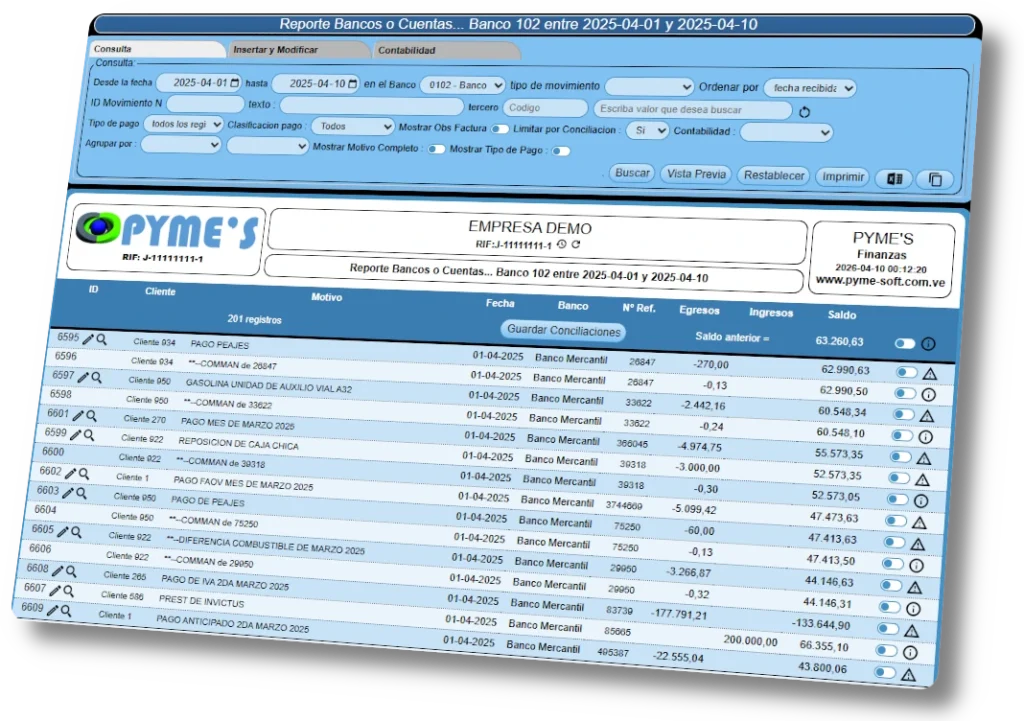Screen dimensions: 1024x721
Task: Open the 'tipo de movimiento' dropdown
Action: (x=650, y=86)
